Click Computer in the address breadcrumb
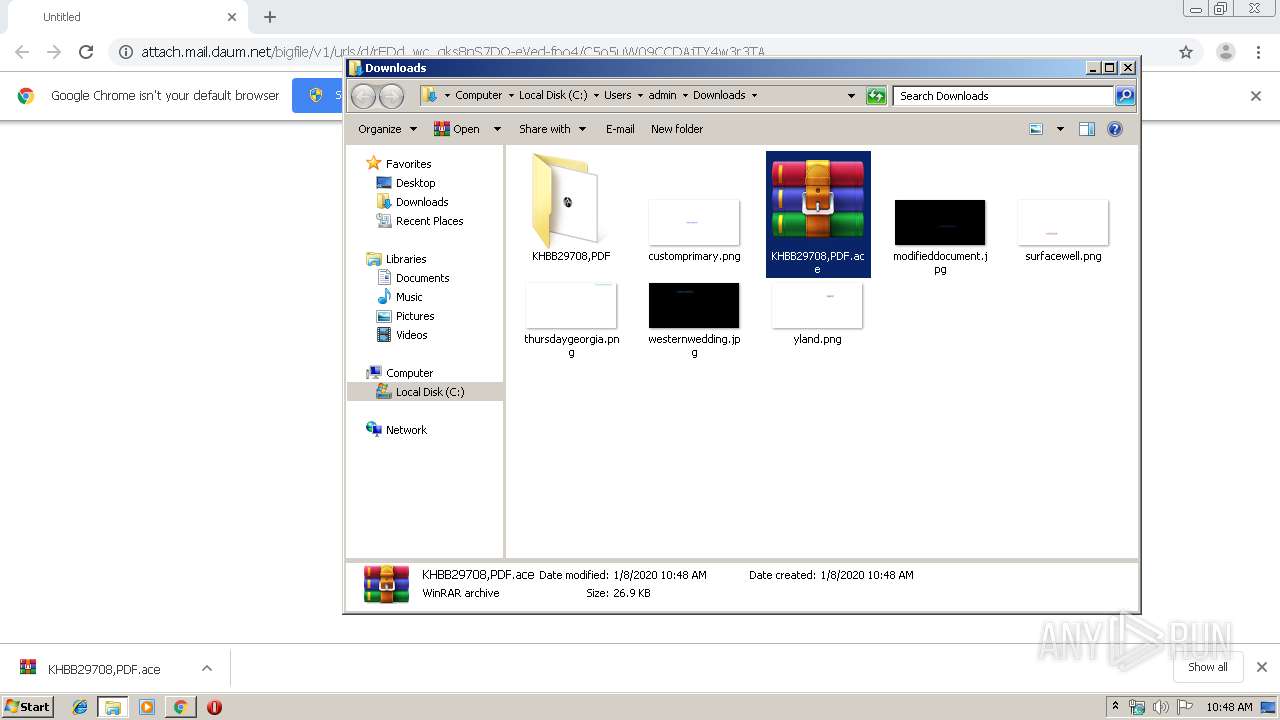The width and height of the screenshot is (1280, 720). [478, 96]
